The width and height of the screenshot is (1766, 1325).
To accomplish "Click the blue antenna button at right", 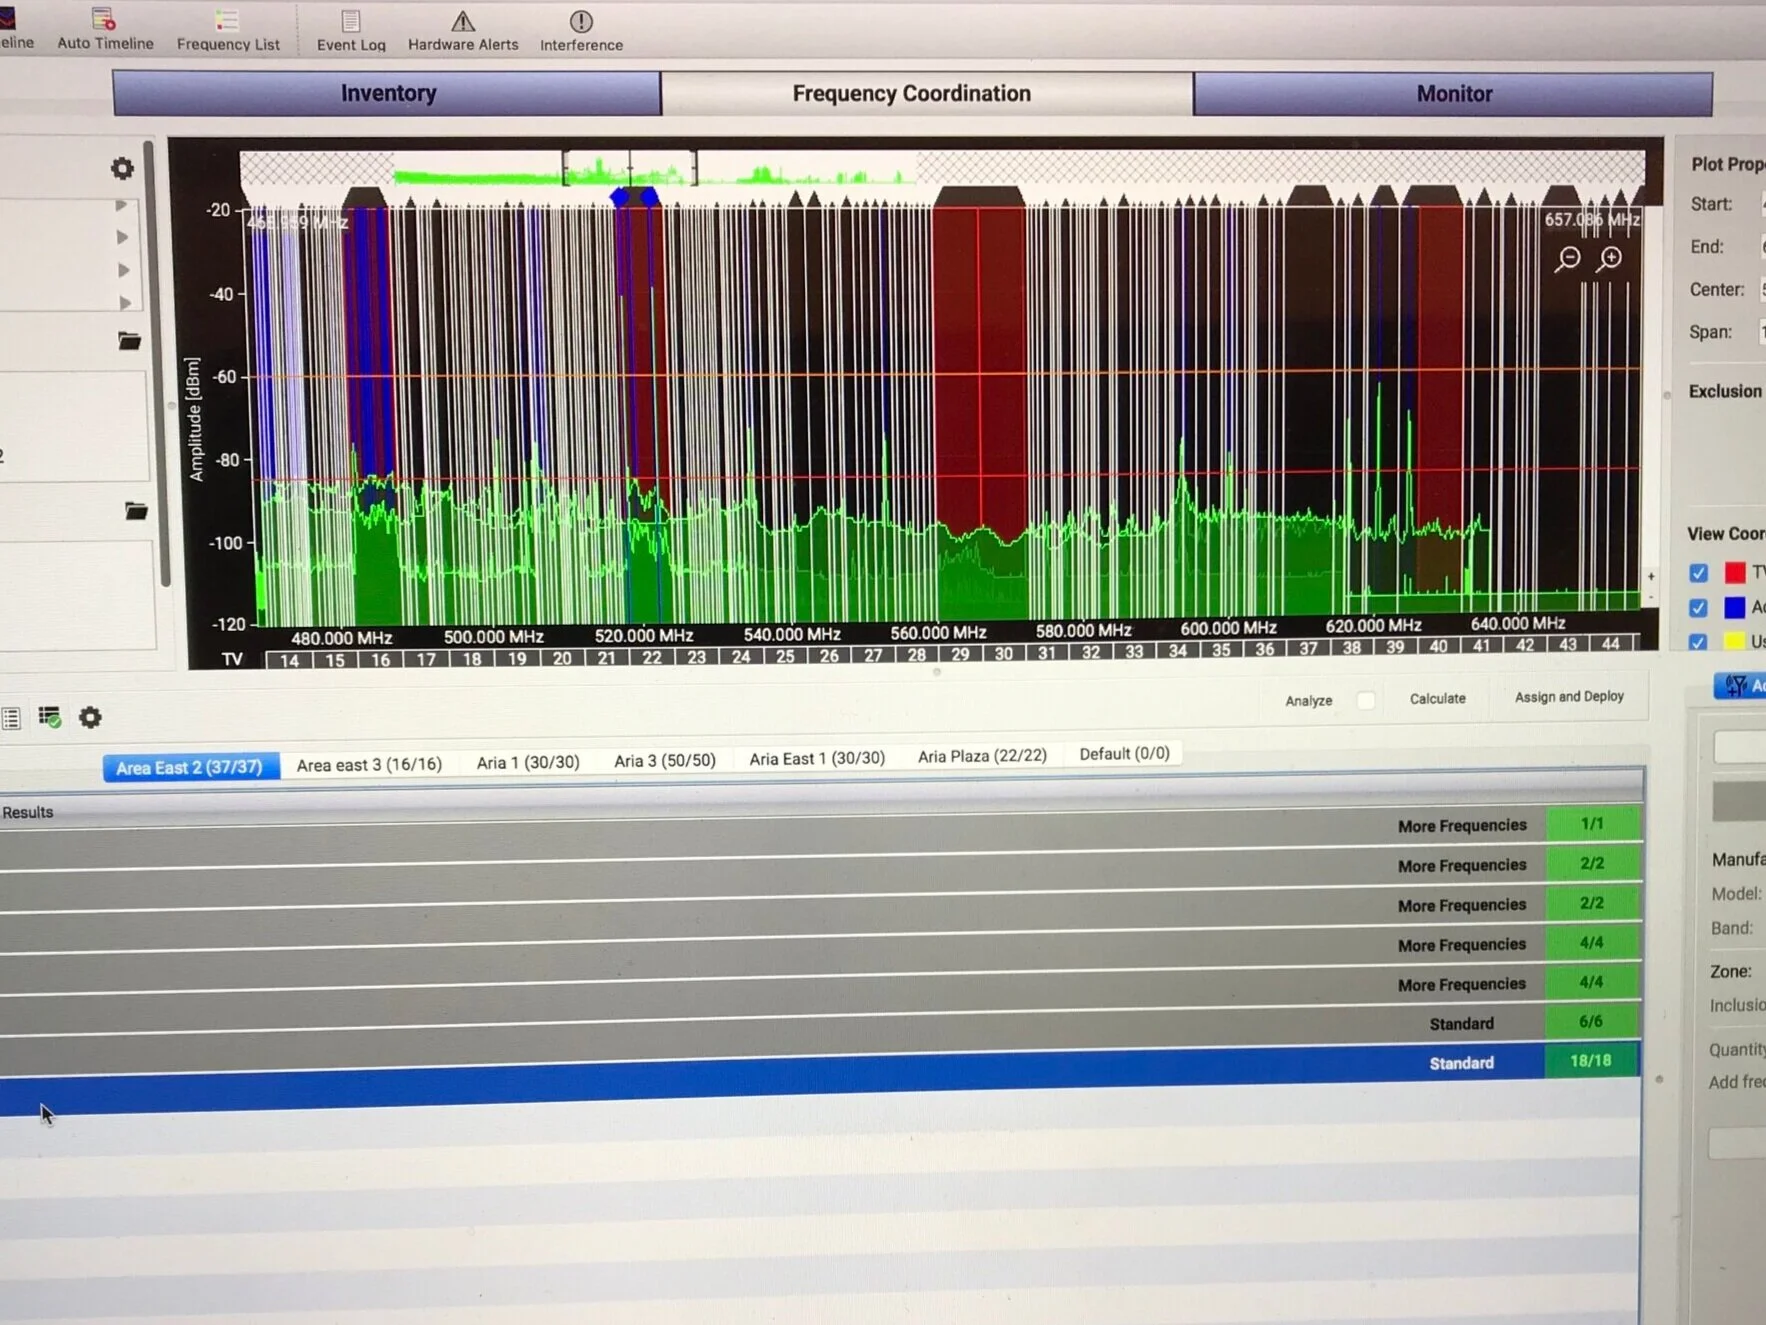I will click(1740, 685).
